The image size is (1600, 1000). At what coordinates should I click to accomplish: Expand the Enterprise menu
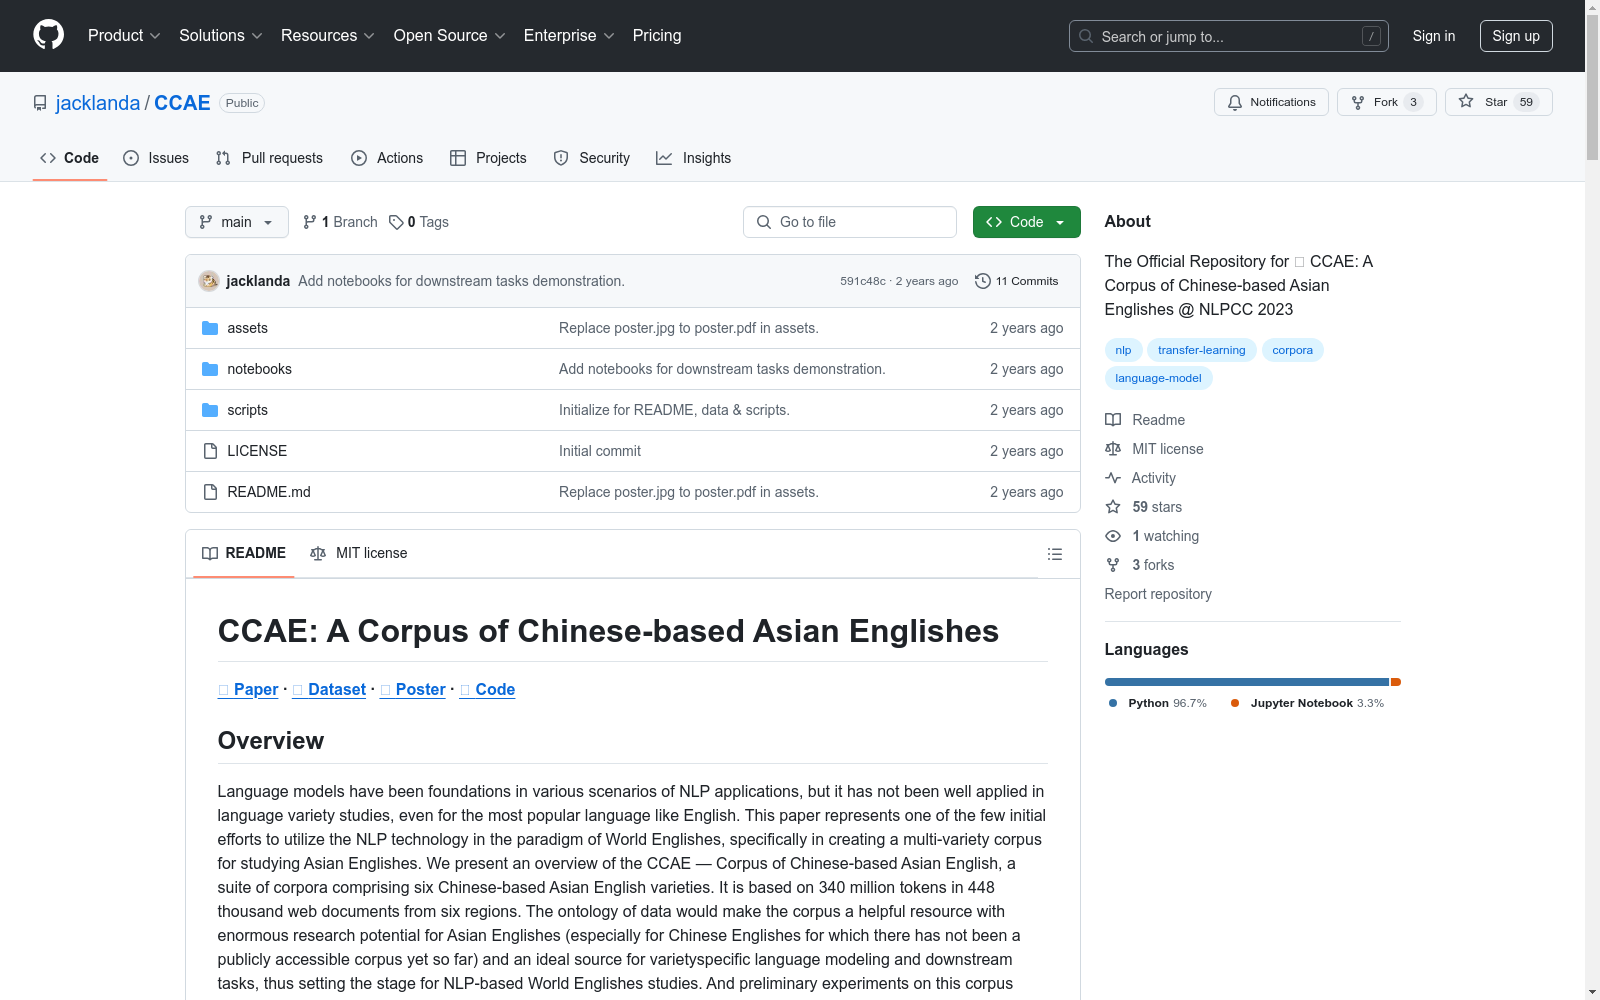tap(569, 35)
